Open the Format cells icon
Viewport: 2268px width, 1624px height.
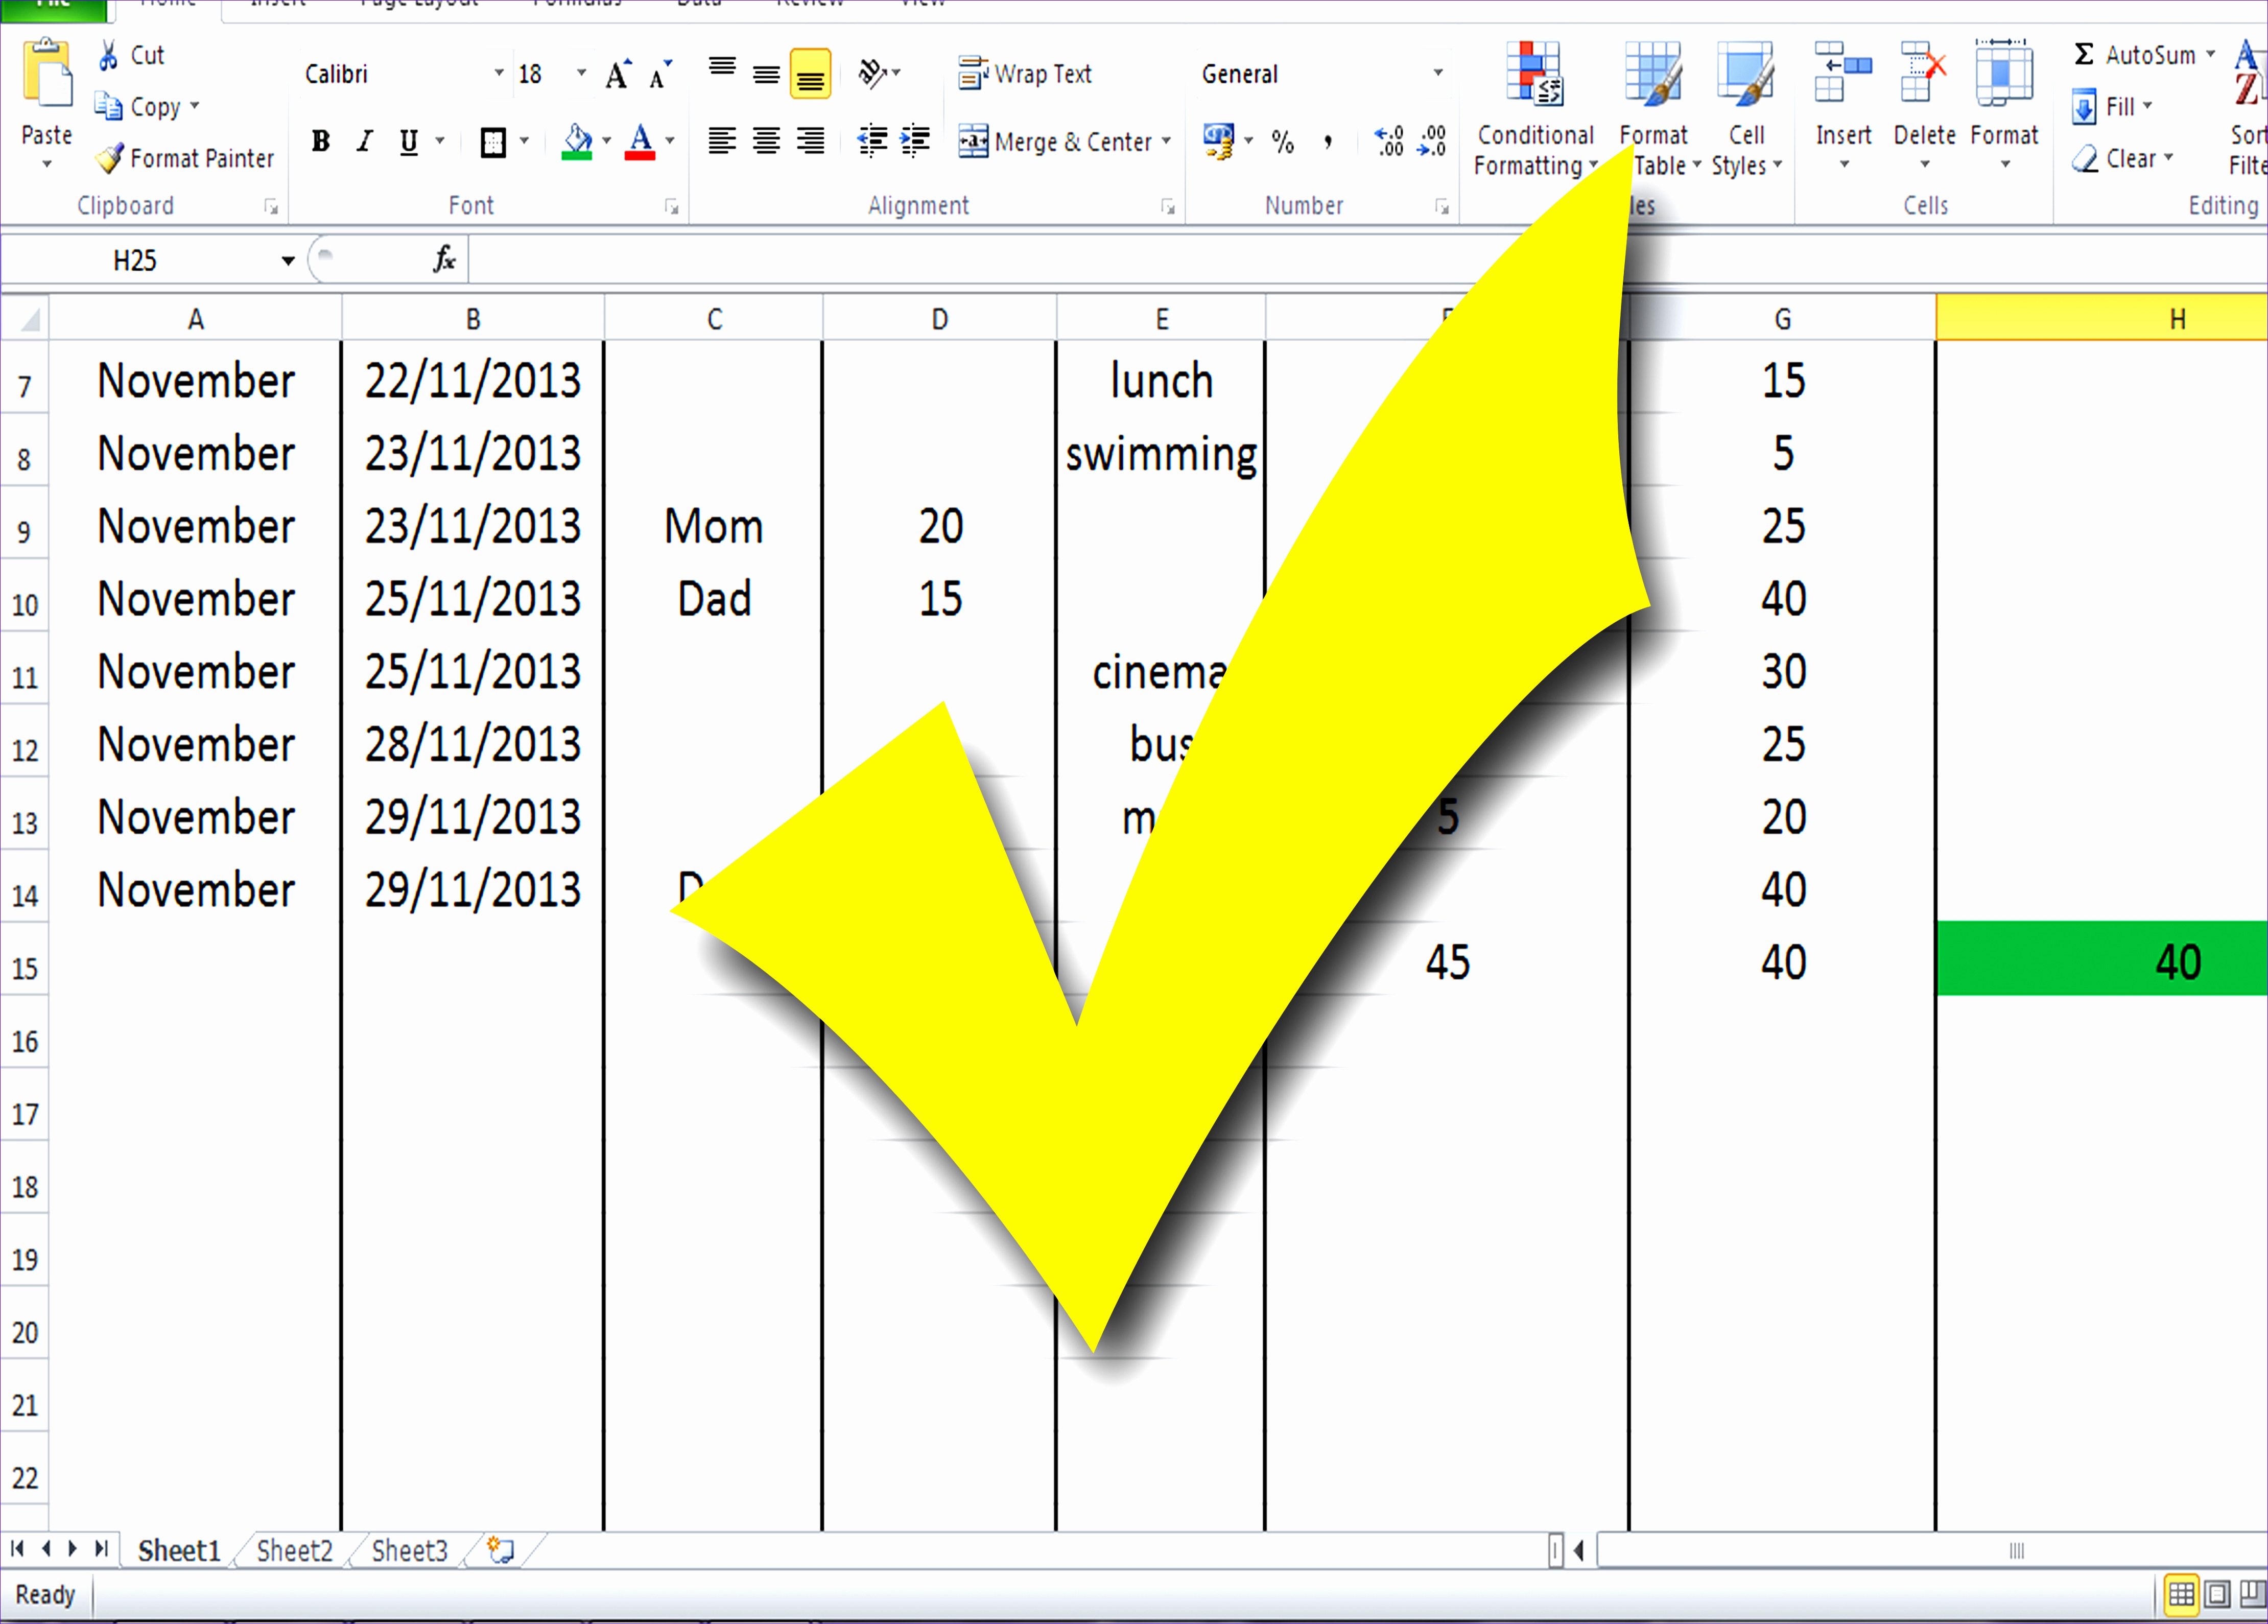point(2004,72)
